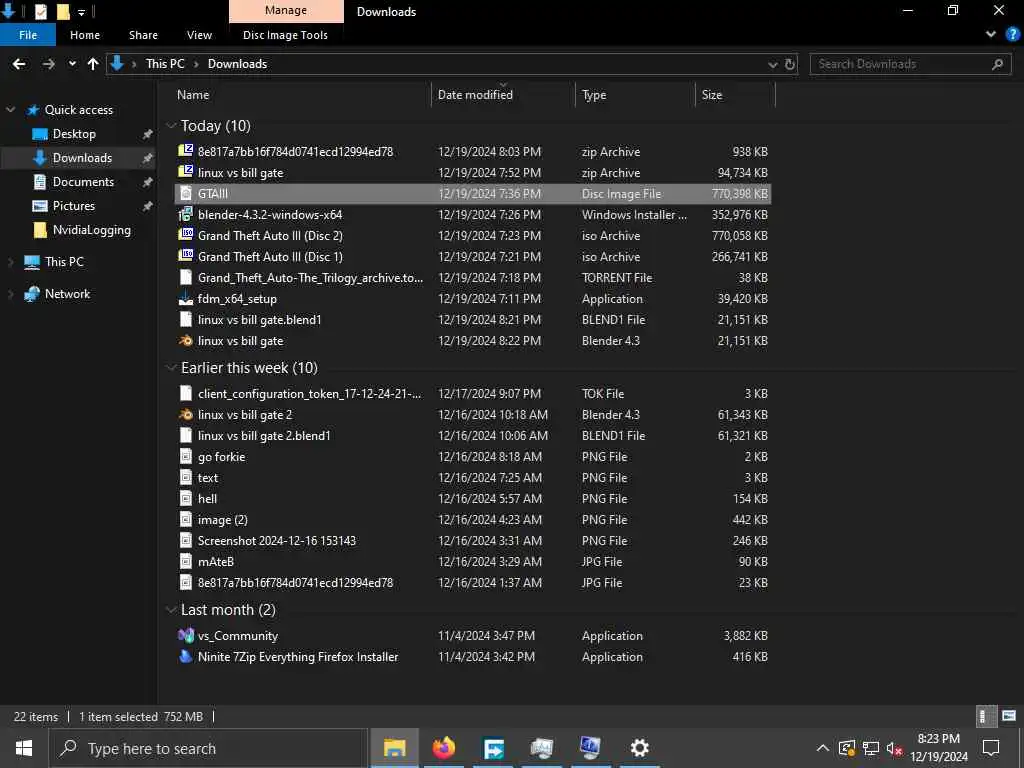Select Pictures in Quick access

tap(73, 206)
